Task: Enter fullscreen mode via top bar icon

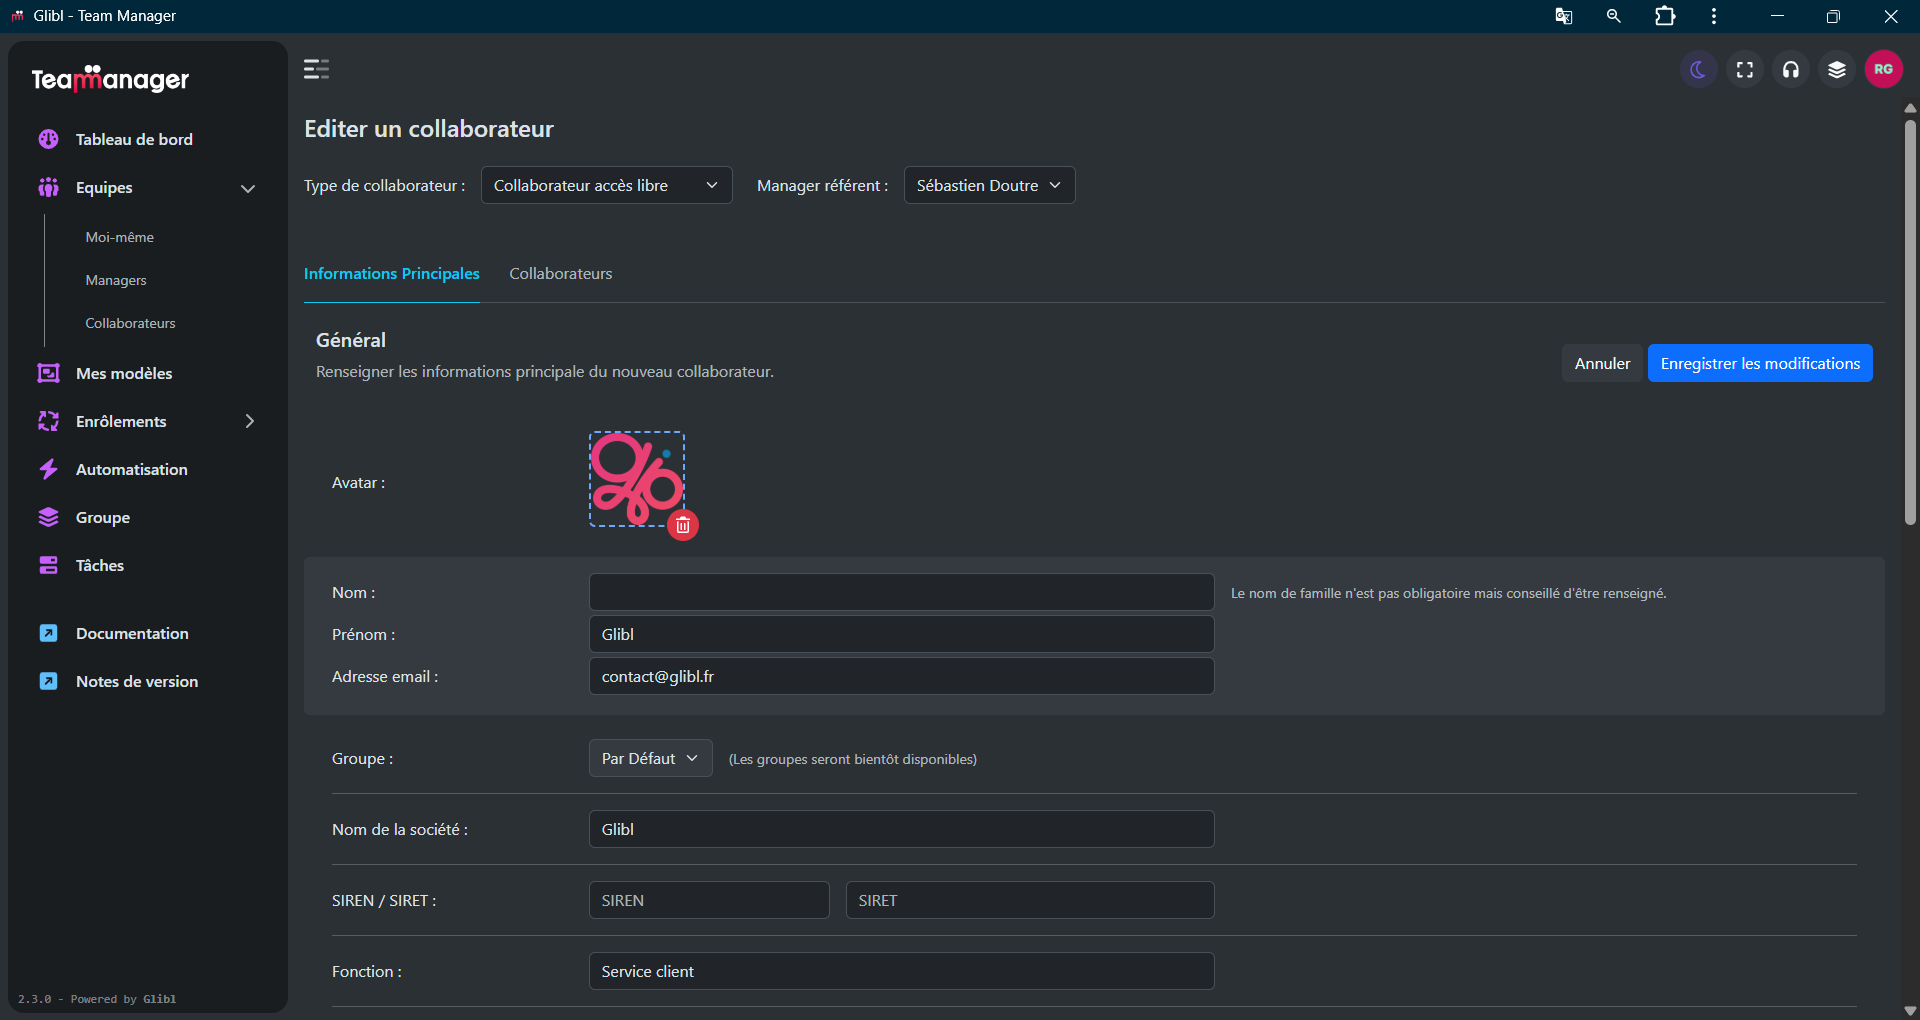Action: pos(1745,69)
